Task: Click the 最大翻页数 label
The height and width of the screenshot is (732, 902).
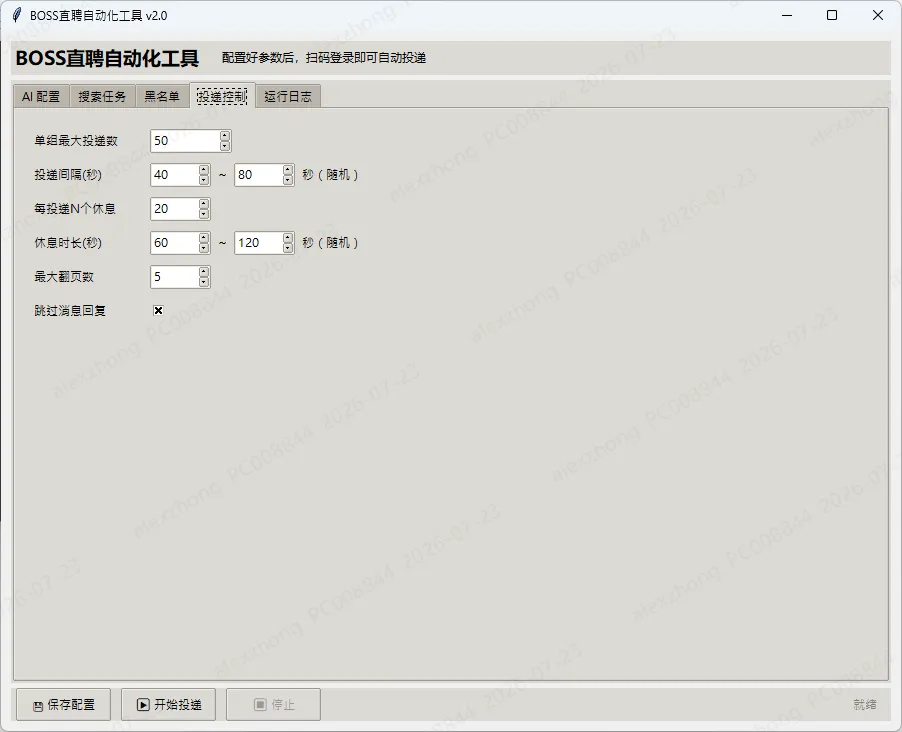Action: click(64, 277)
